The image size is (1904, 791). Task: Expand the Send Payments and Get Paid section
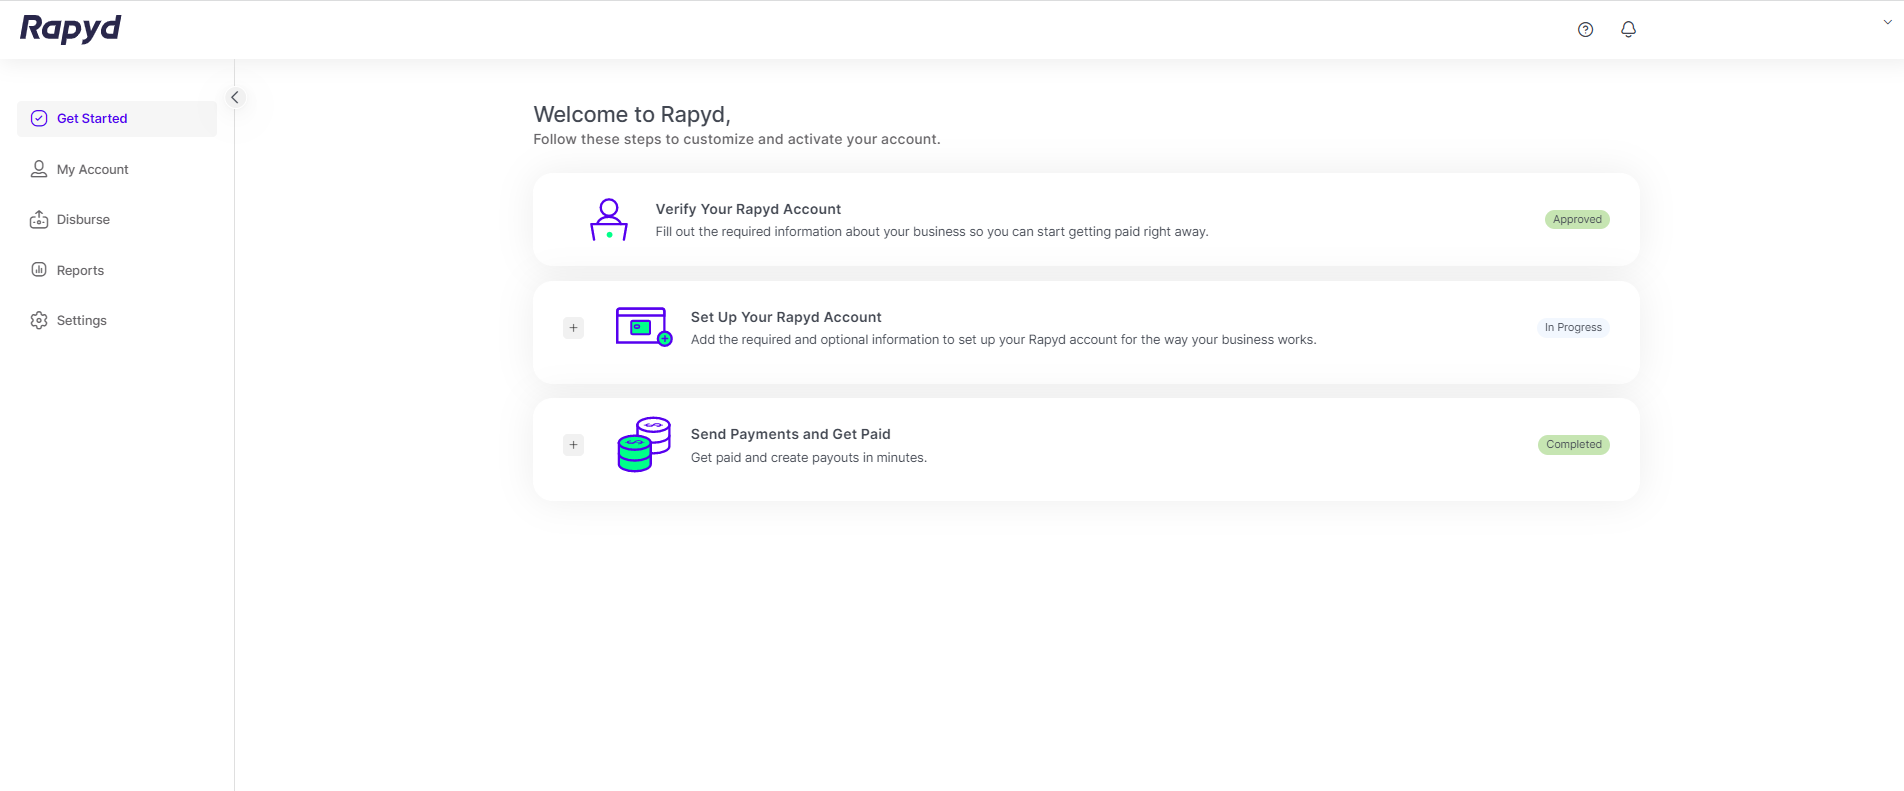[573, 445]
